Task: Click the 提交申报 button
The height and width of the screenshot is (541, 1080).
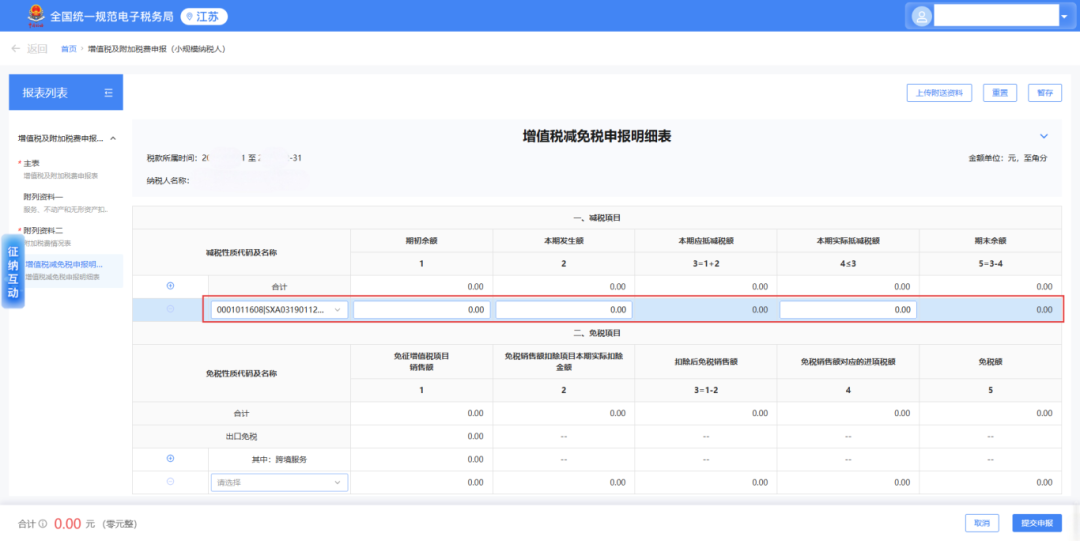Action: coord(1037,523)
